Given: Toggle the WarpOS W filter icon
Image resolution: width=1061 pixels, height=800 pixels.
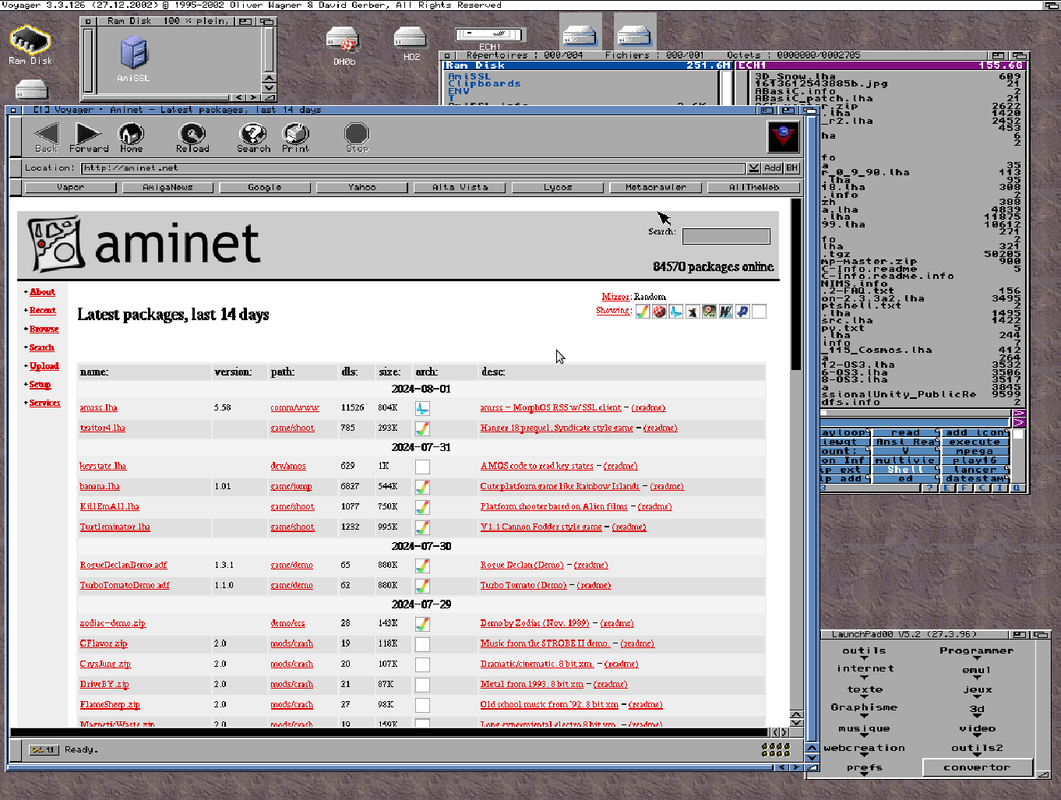Looking at the screenshot, I should (725, 311).
